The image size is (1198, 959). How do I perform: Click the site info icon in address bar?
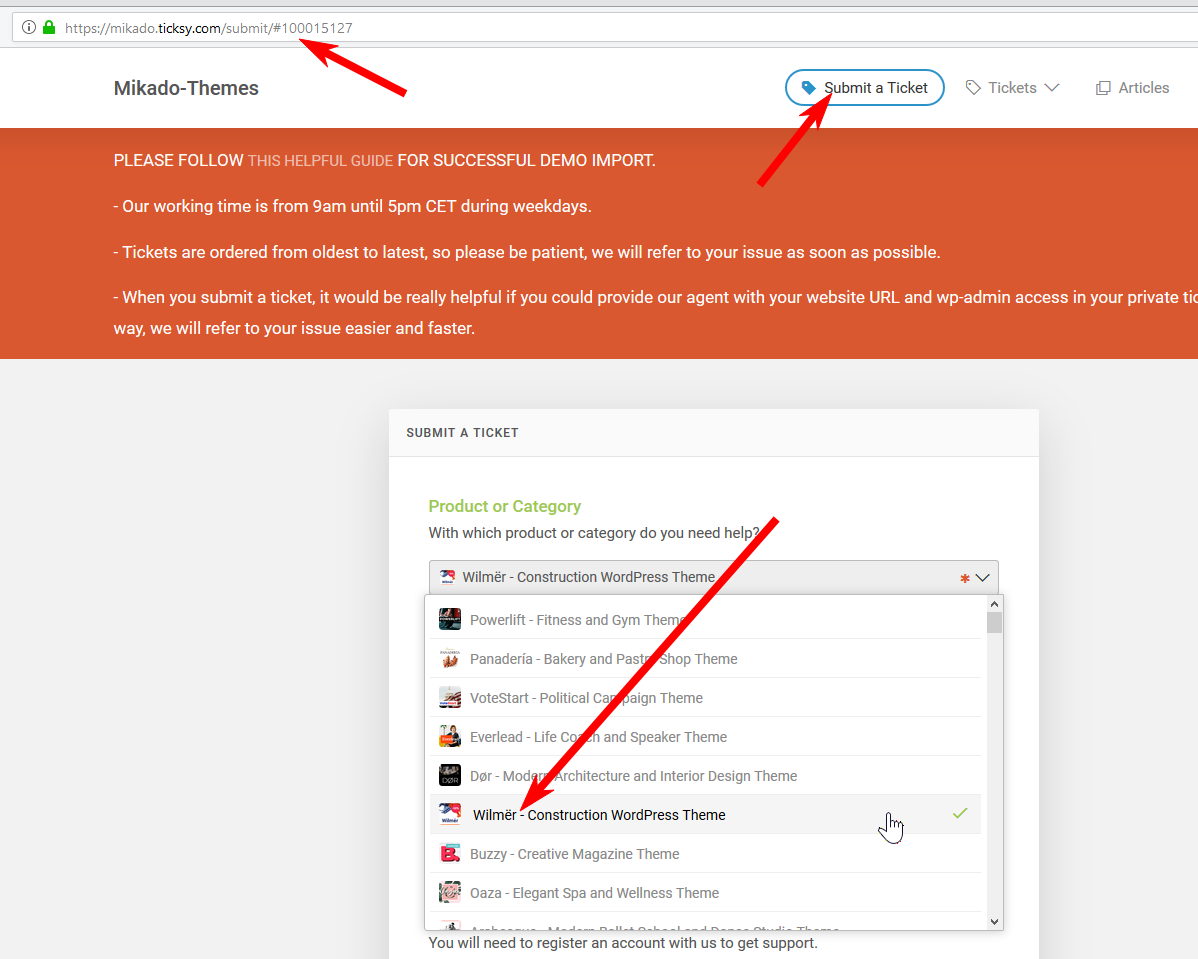(28, 28)
